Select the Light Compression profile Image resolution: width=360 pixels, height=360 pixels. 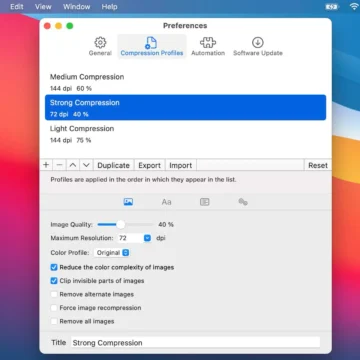[185, 134]
